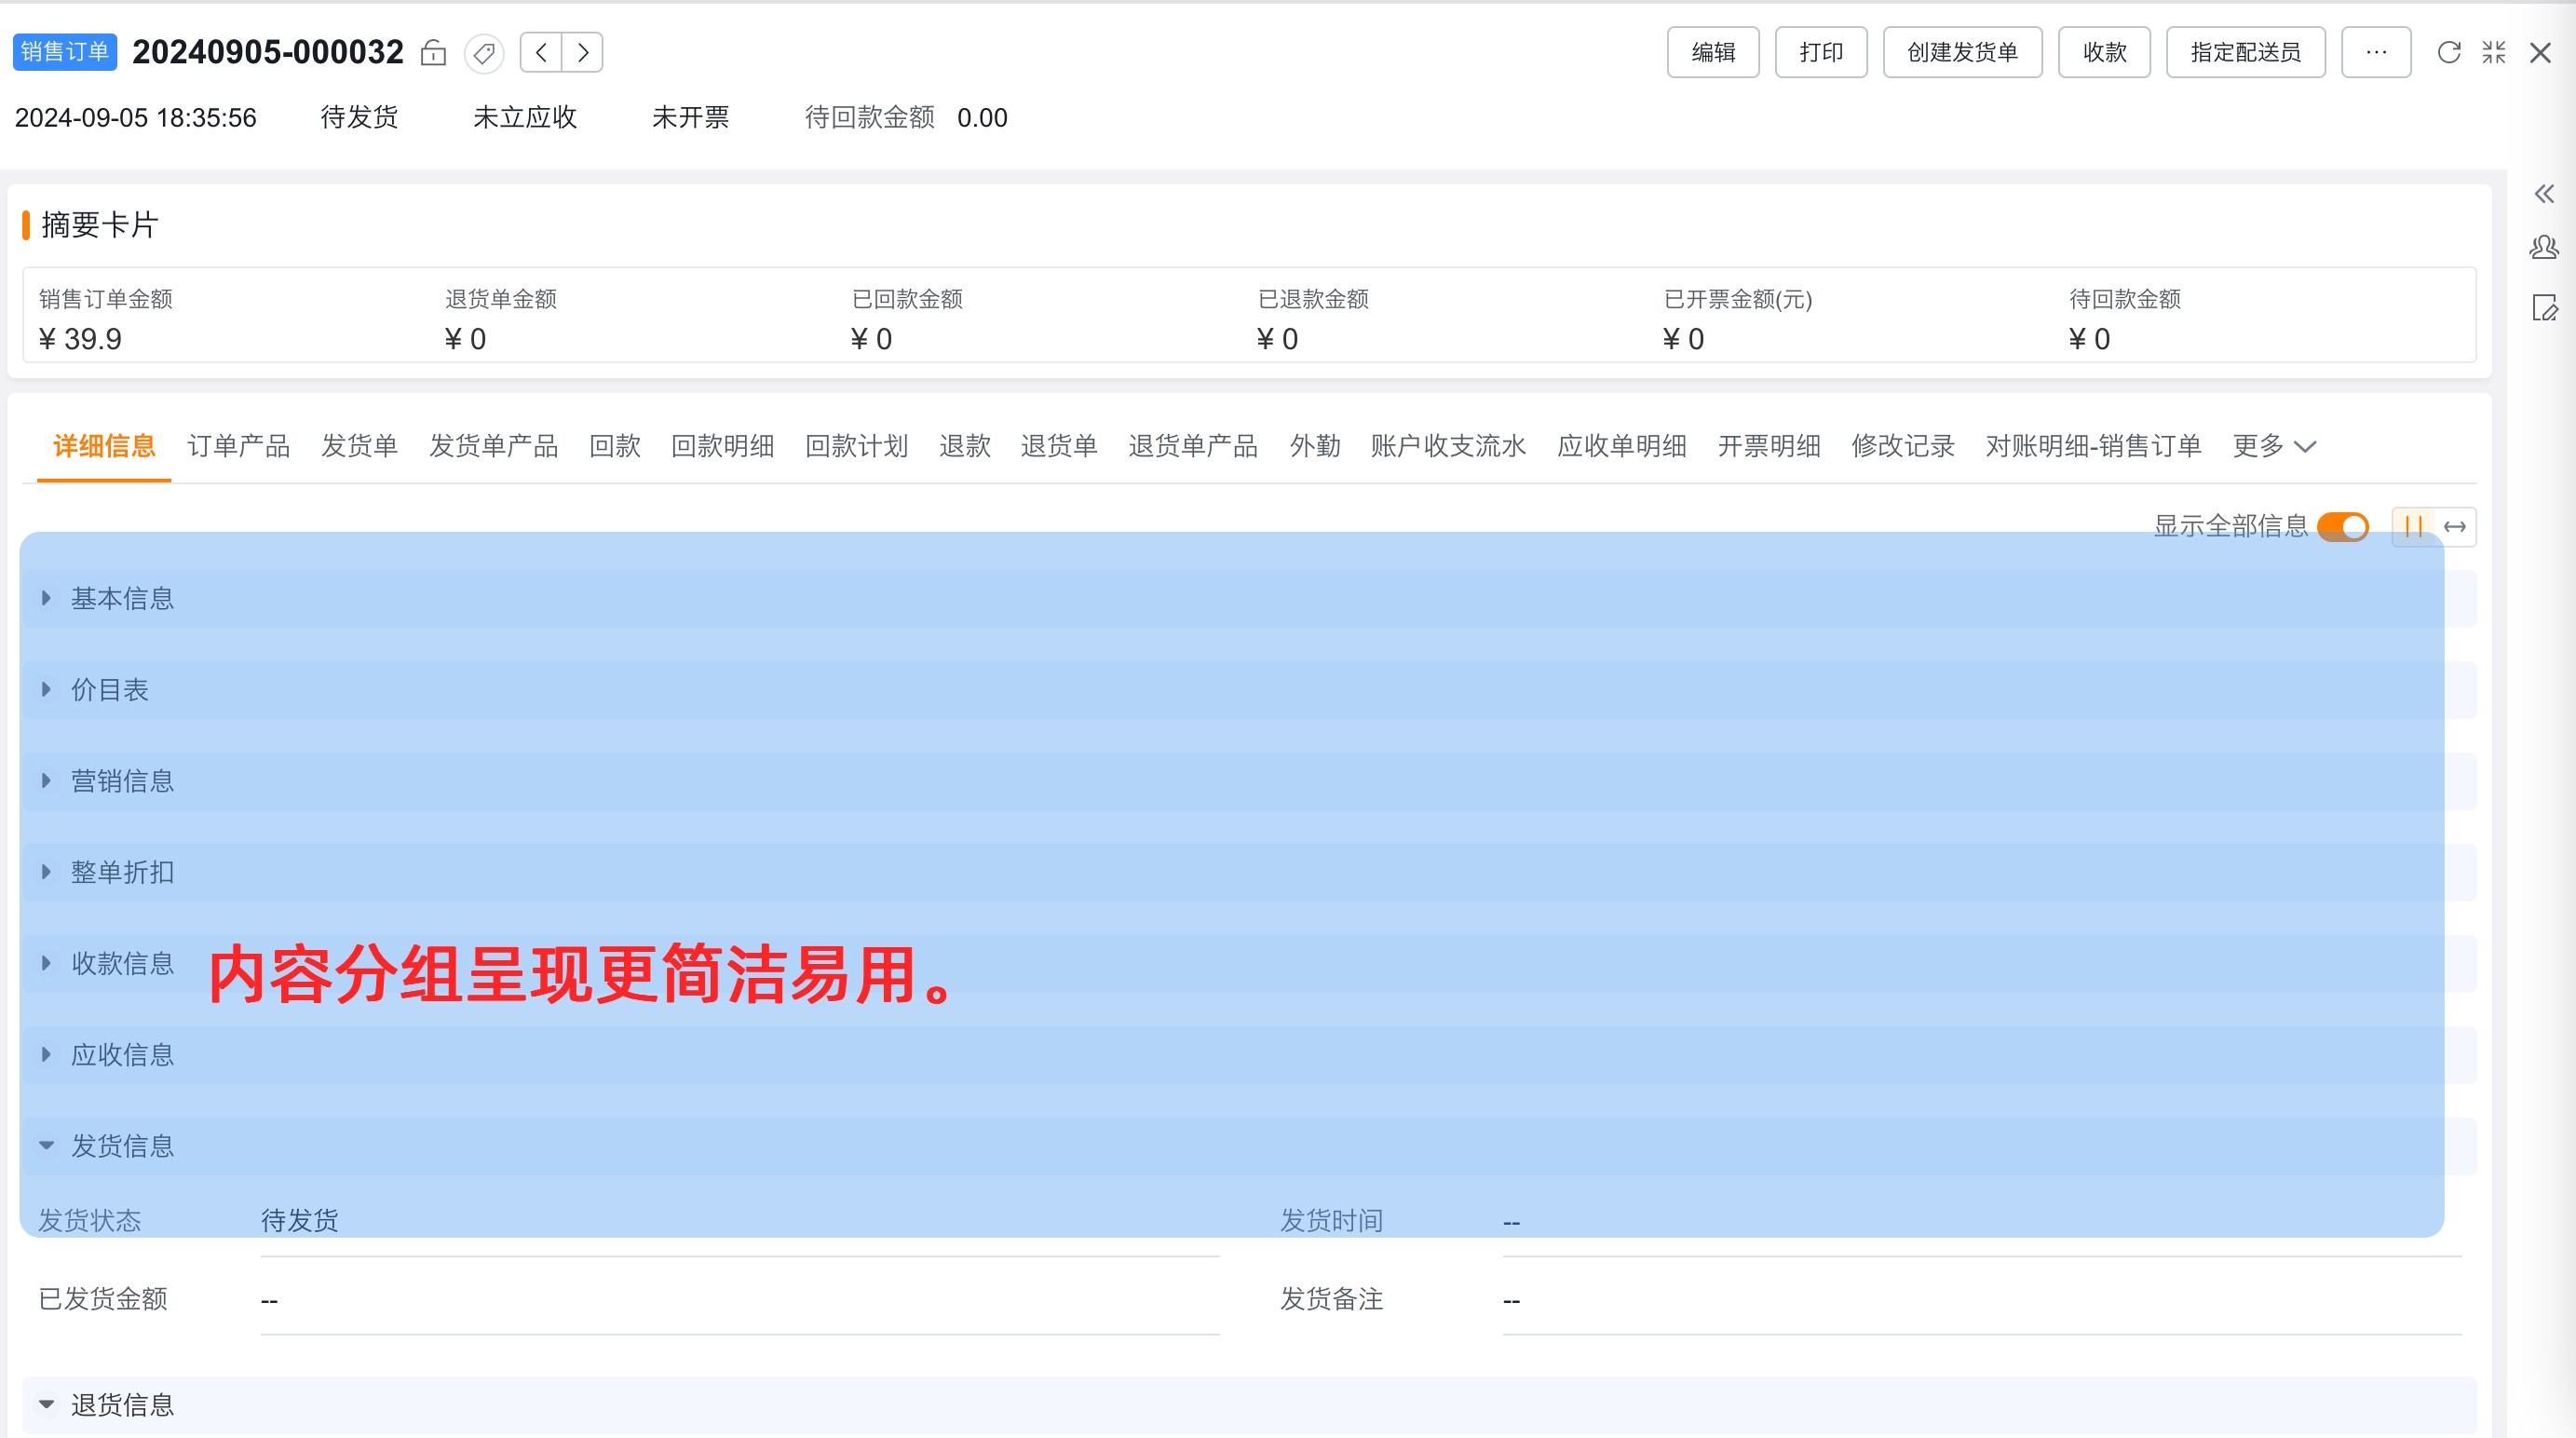Click the 创建发货单 button
2576x1438 pixels.
click(x=1962, y=52)
